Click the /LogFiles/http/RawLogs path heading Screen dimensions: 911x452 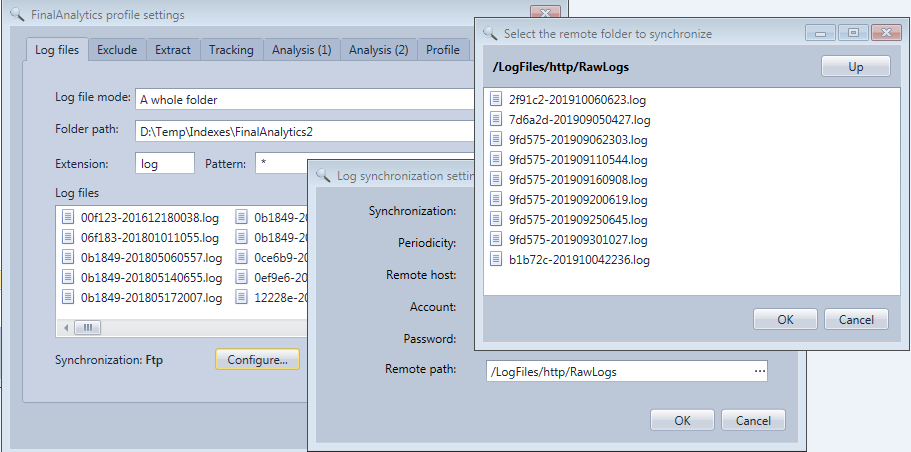click(561, 67)
